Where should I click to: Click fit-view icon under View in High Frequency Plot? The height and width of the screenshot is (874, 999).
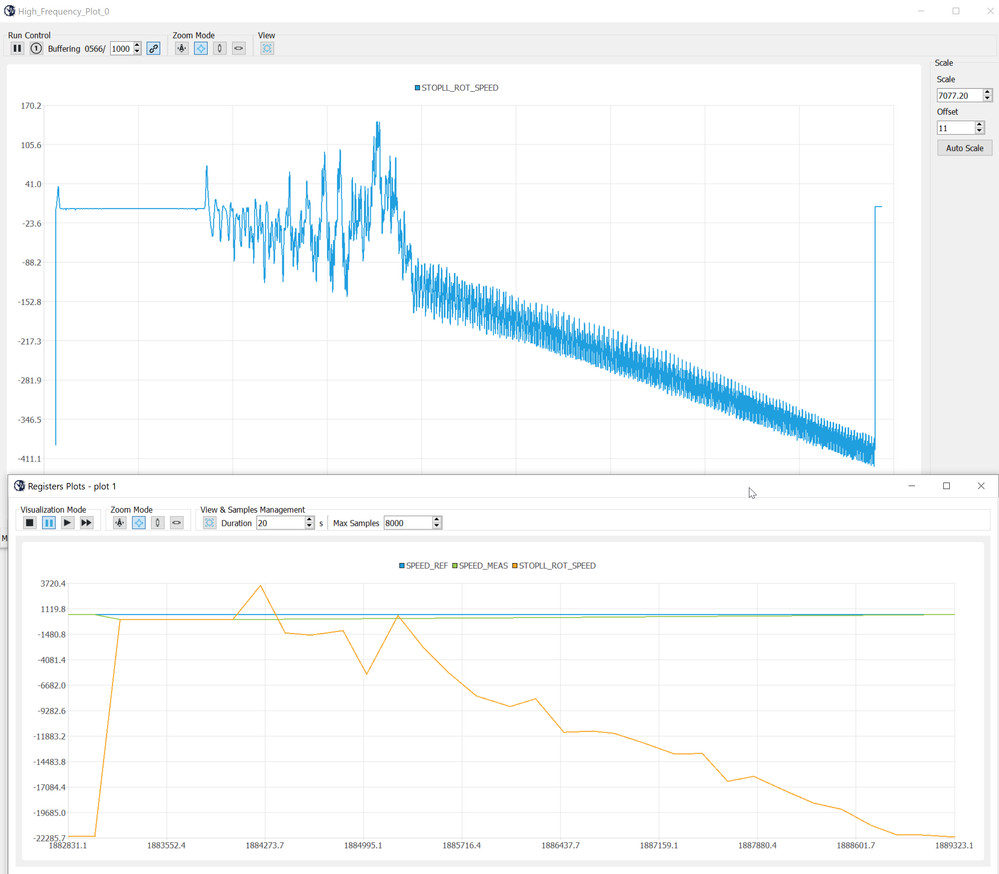coord(267,48)
